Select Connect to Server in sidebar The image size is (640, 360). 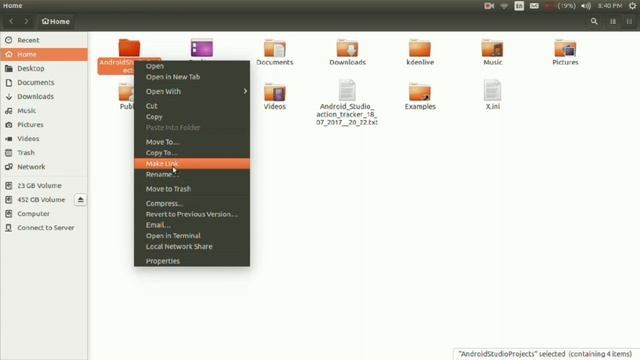44,228
